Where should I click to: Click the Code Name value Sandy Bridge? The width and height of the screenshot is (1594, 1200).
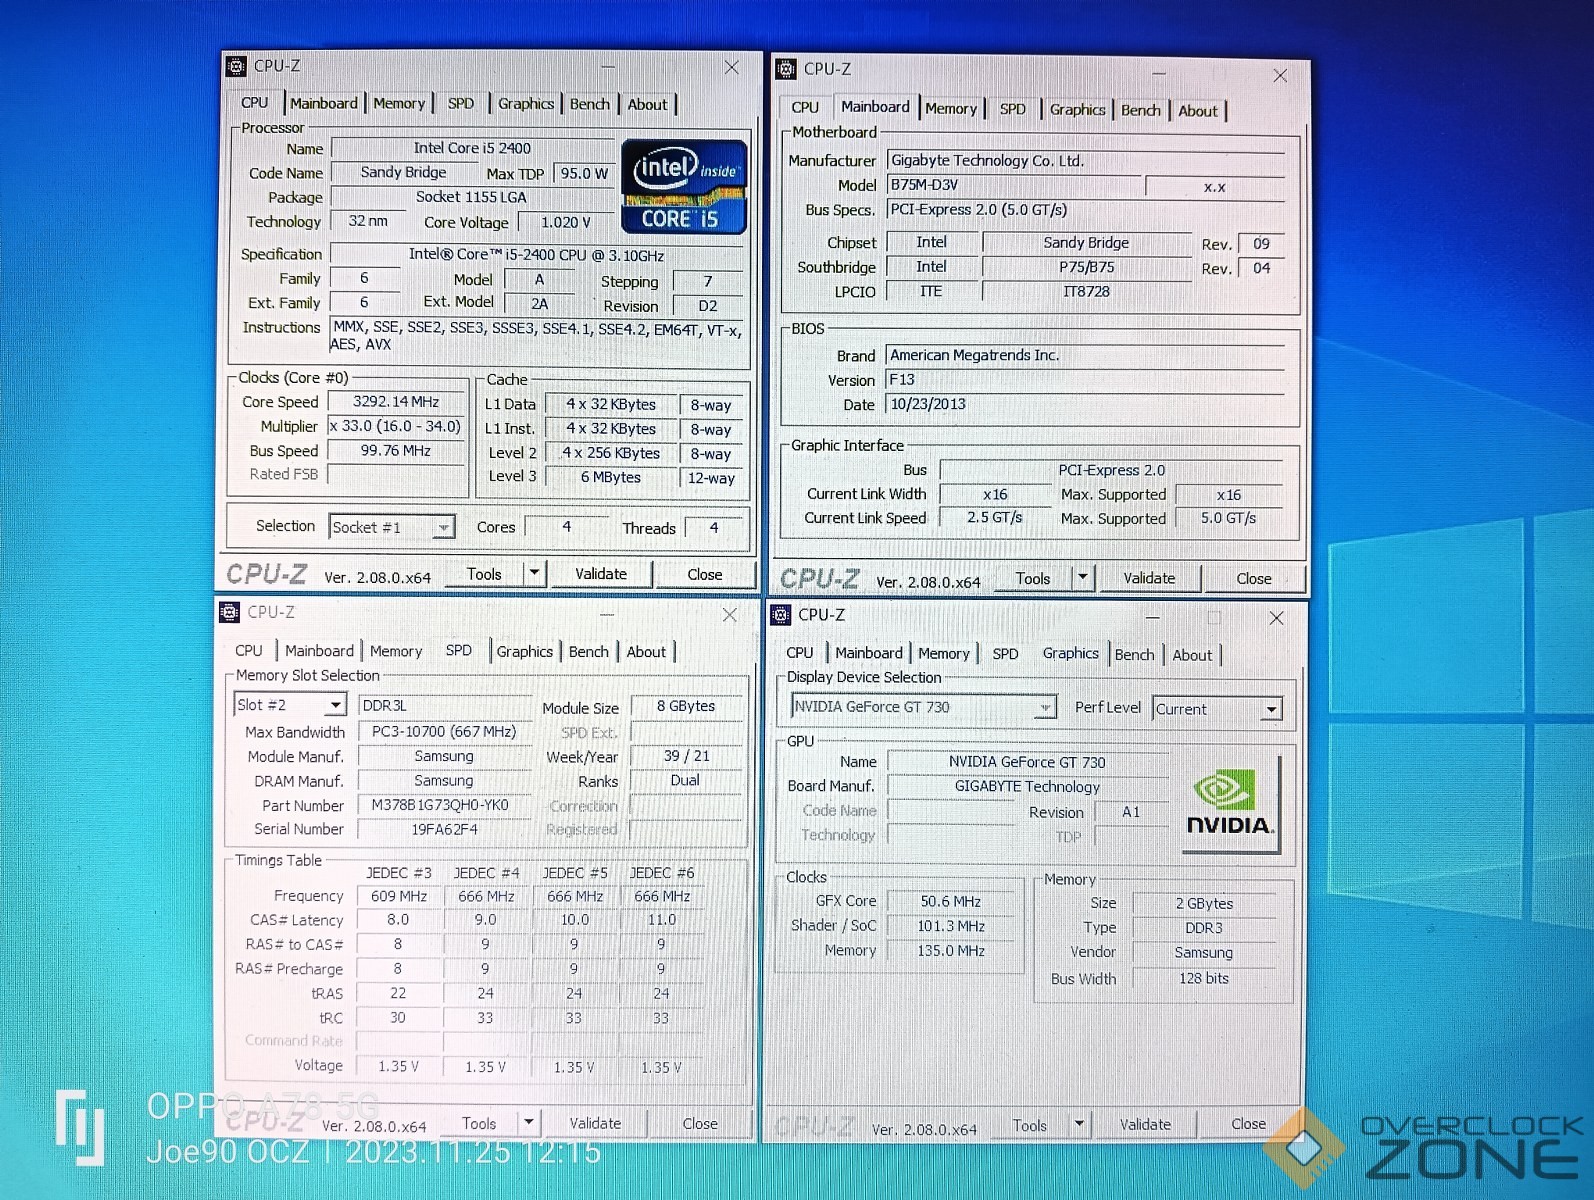(x=403, y=172)
